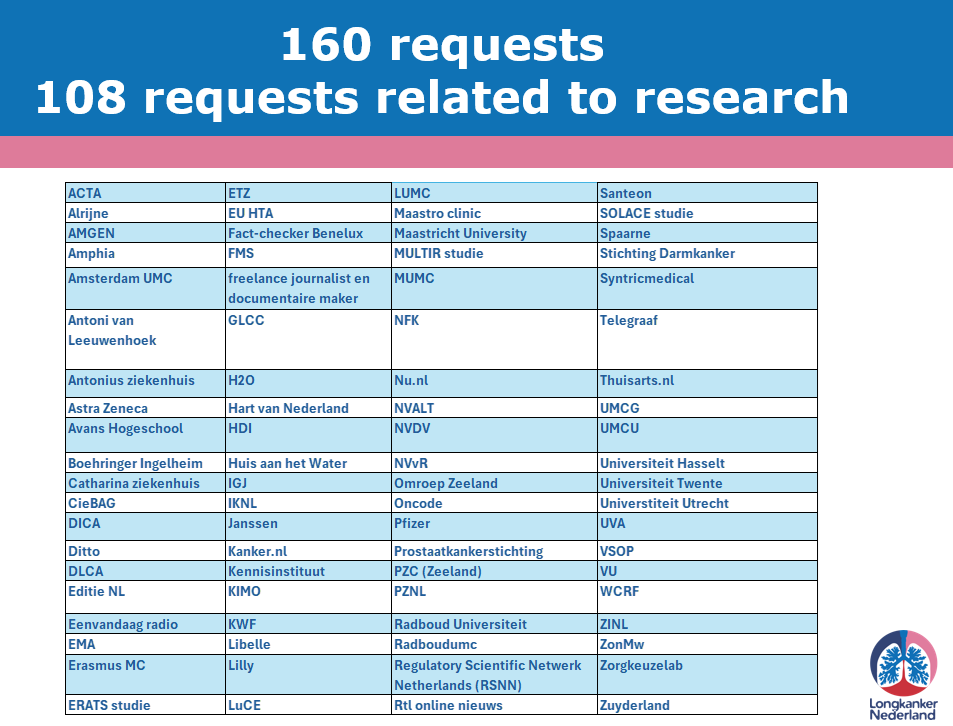Select the Alrijne cell
Viewport: 953px width, 726px height.
(x=145, y=213)
